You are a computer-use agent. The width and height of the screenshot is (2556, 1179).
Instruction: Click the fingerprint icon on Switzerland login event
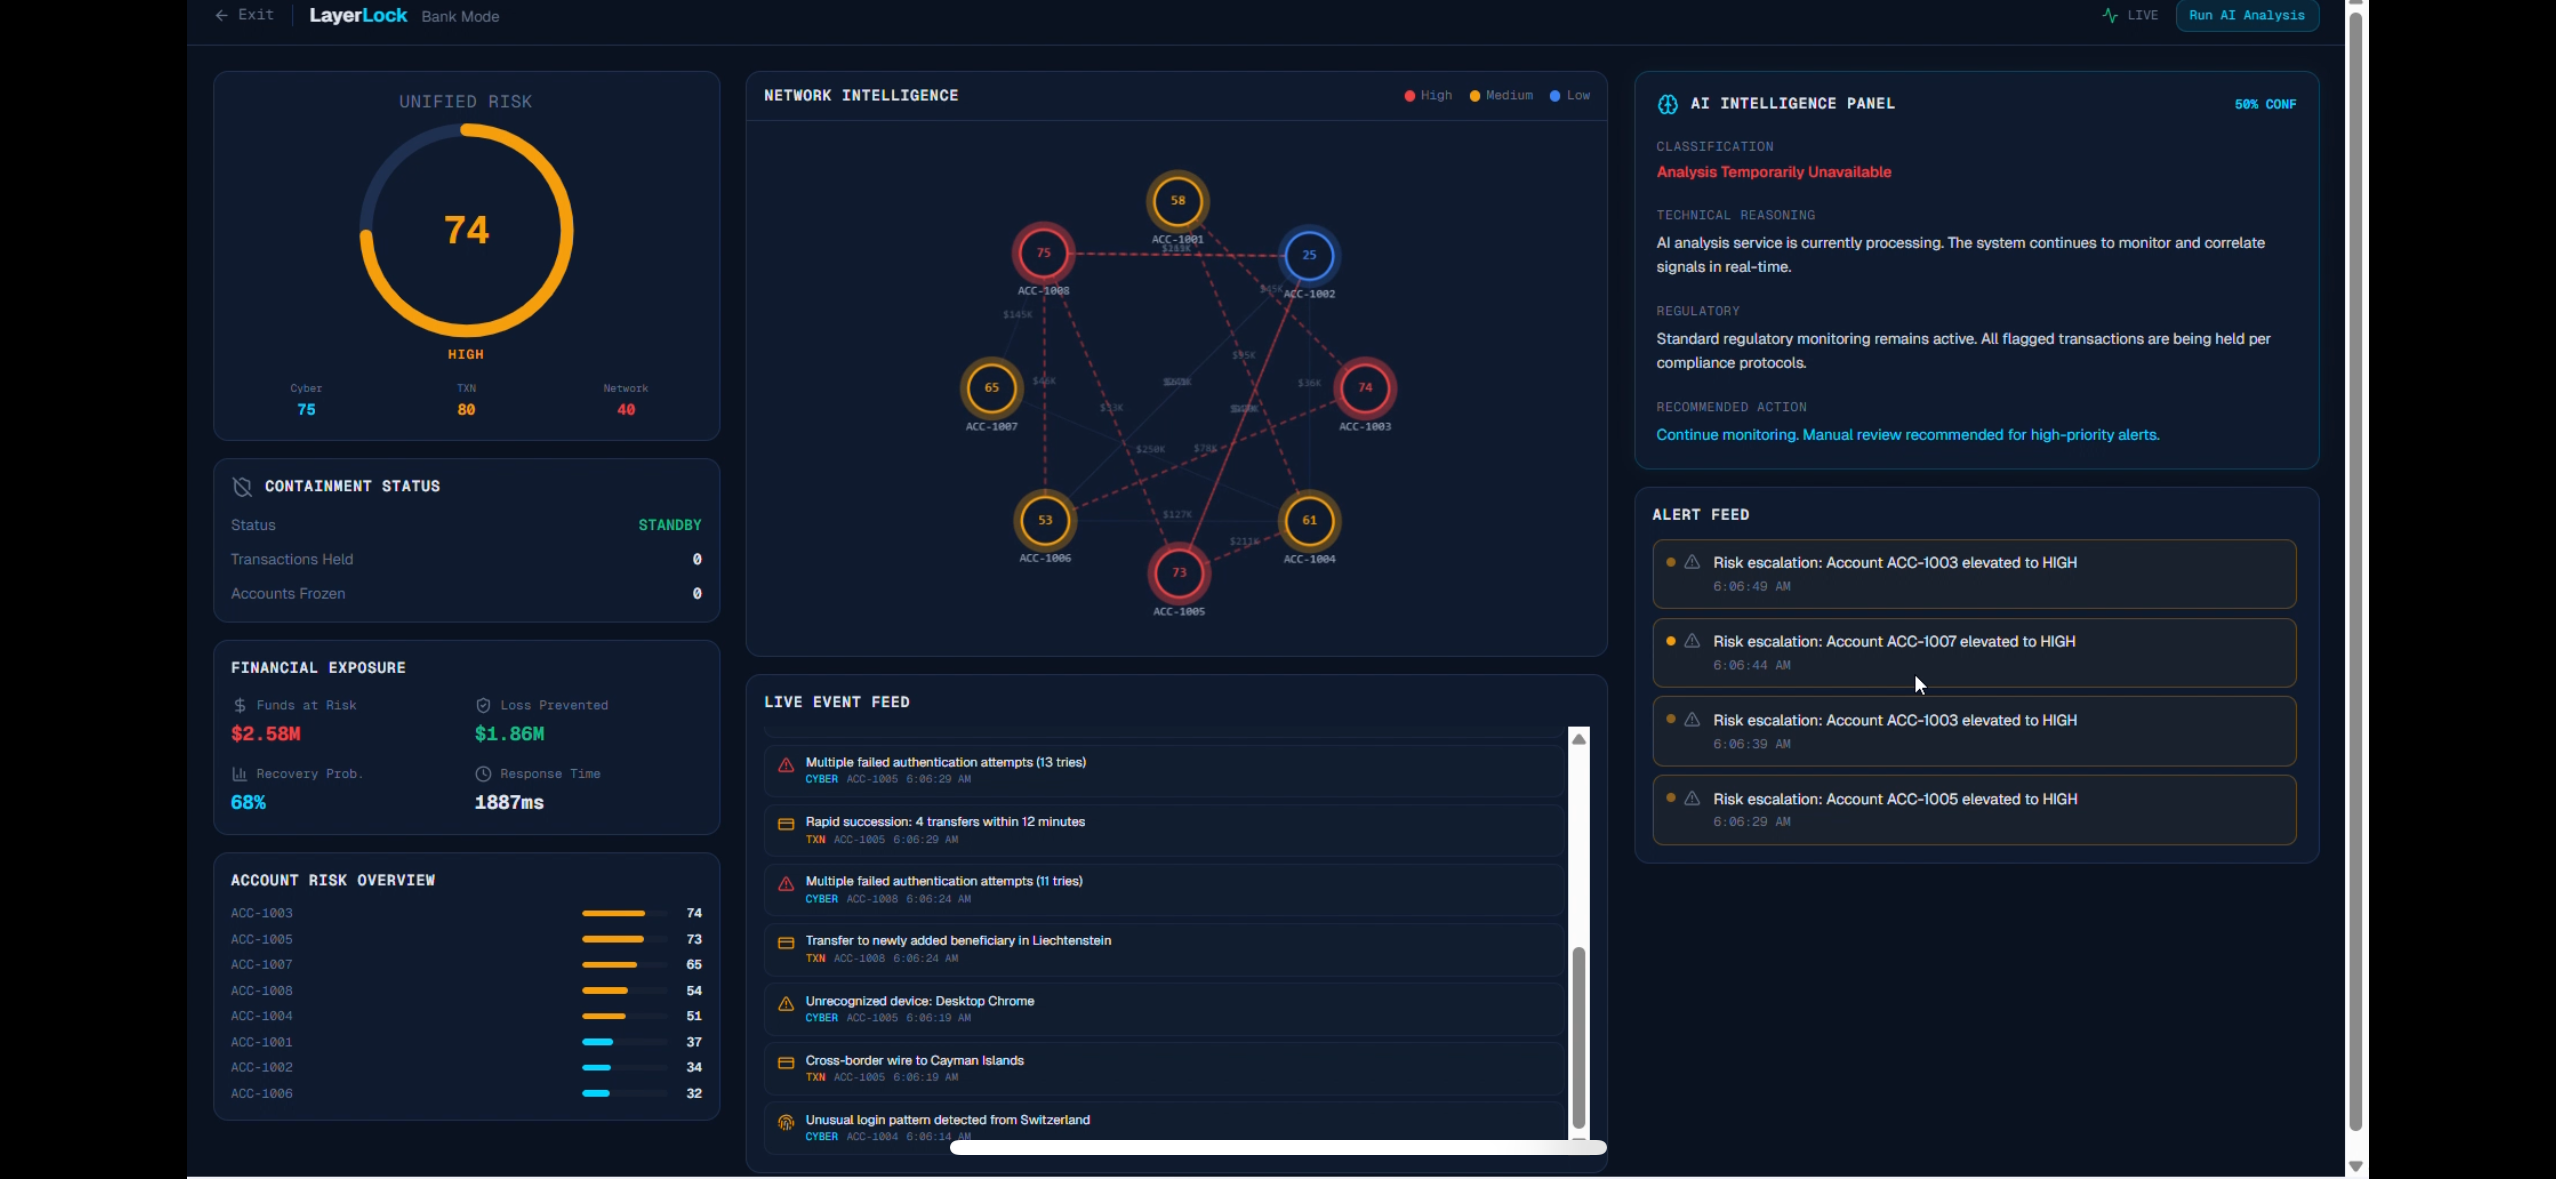pos(786,1122)
